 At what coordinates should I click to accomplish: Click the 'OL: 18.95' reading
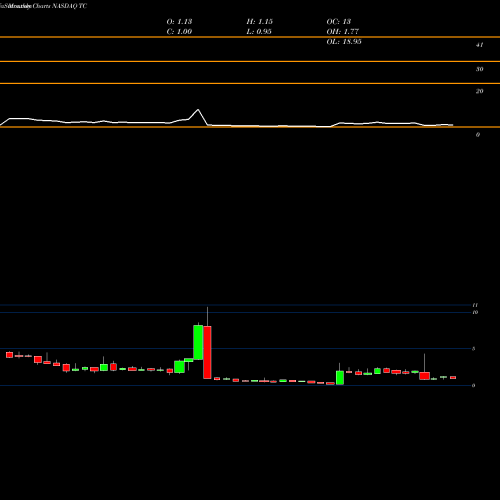(x=344, y=42)
